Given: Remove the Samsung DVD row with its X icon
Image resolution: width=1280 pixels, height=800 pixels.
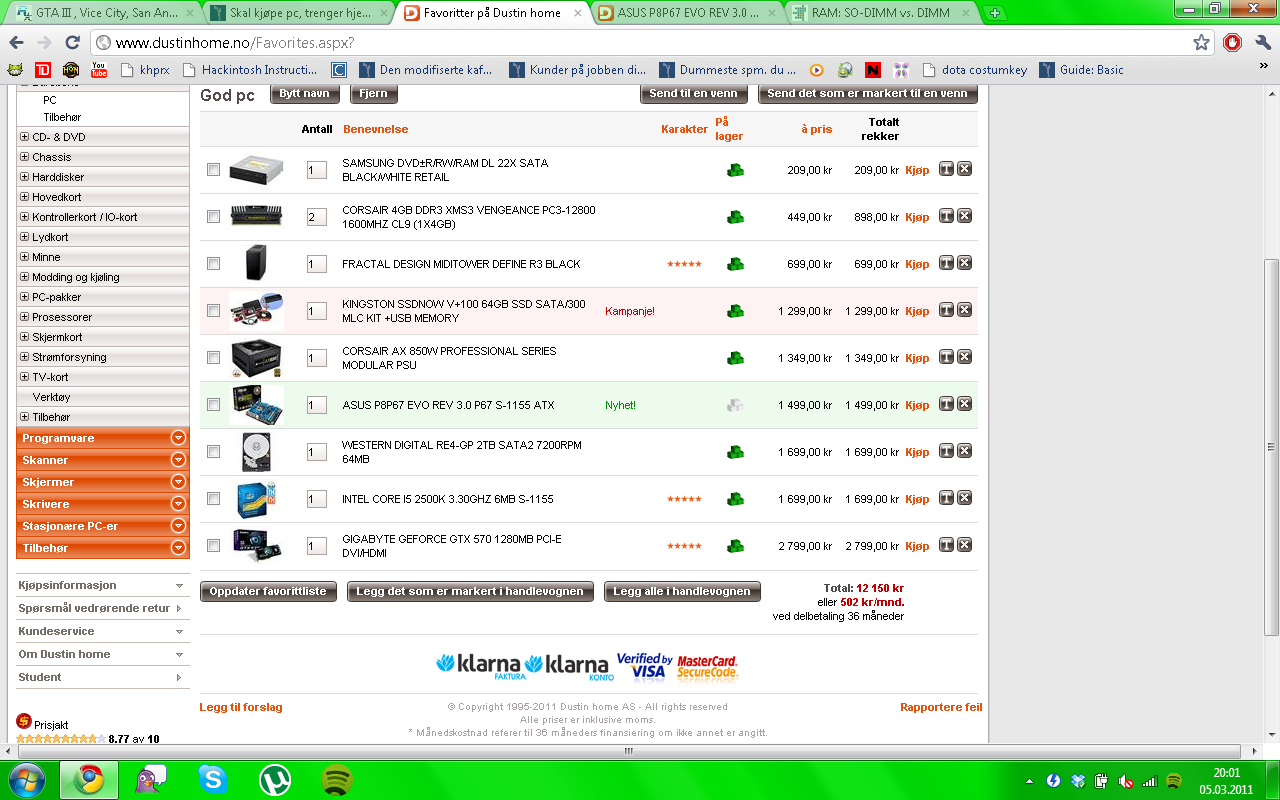Looking at the screenshot, I should click(x=965, y=169).
